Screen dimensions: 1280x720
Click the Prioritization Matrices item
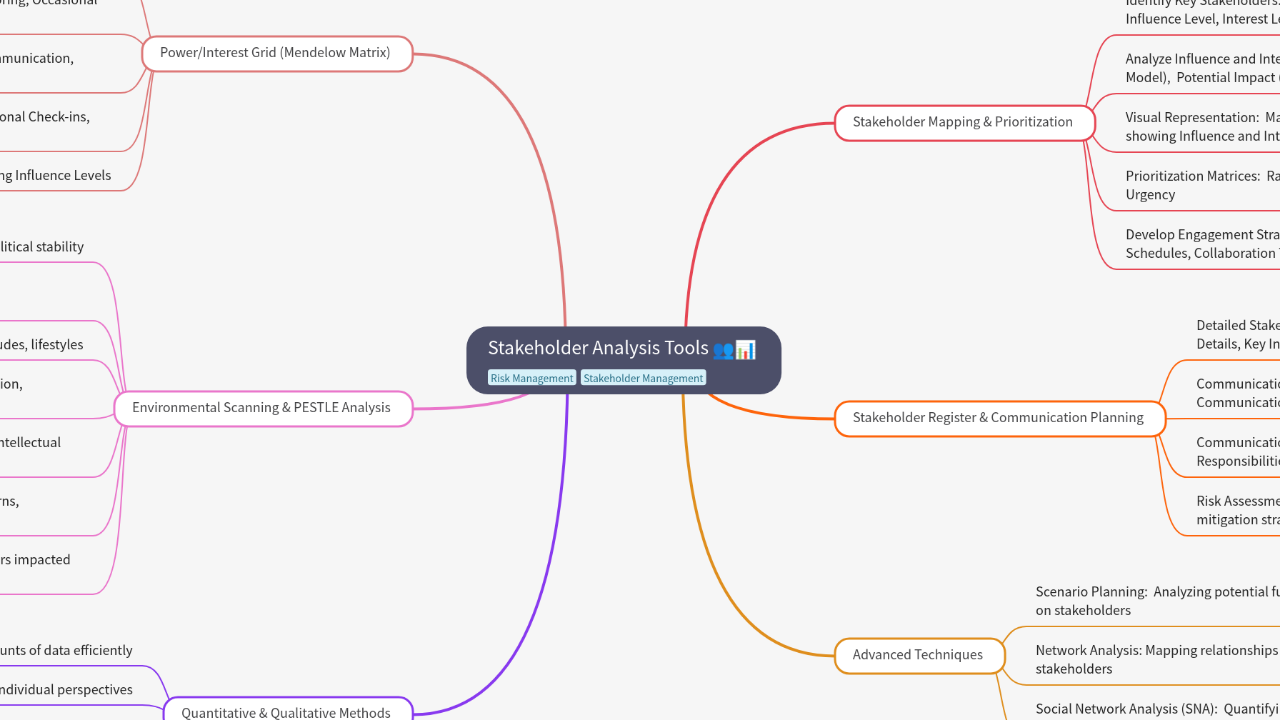click(1202, 185)
